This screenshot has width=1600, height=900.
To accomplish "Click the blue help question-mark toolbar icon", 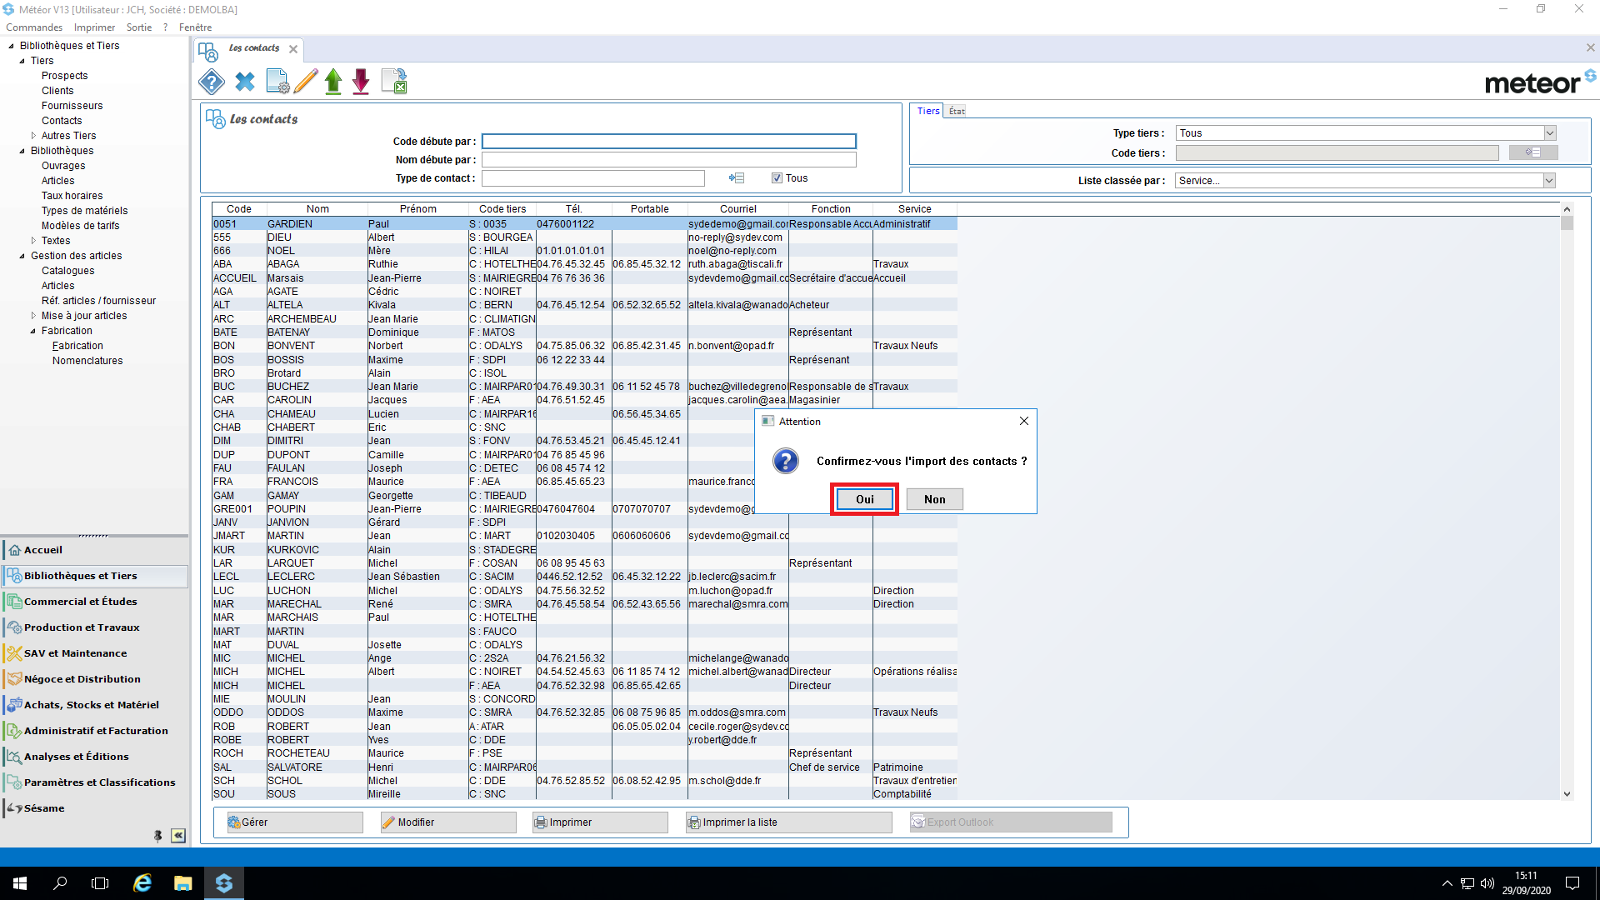I will (x=211, y=82).
